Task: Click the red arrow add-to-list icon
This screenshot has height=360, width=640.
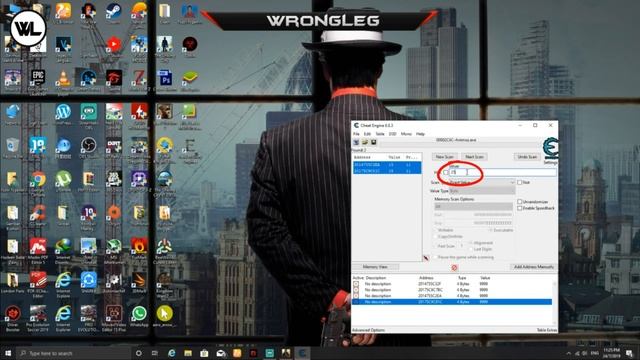Action: pyautogui.click(x=426, y=258)
